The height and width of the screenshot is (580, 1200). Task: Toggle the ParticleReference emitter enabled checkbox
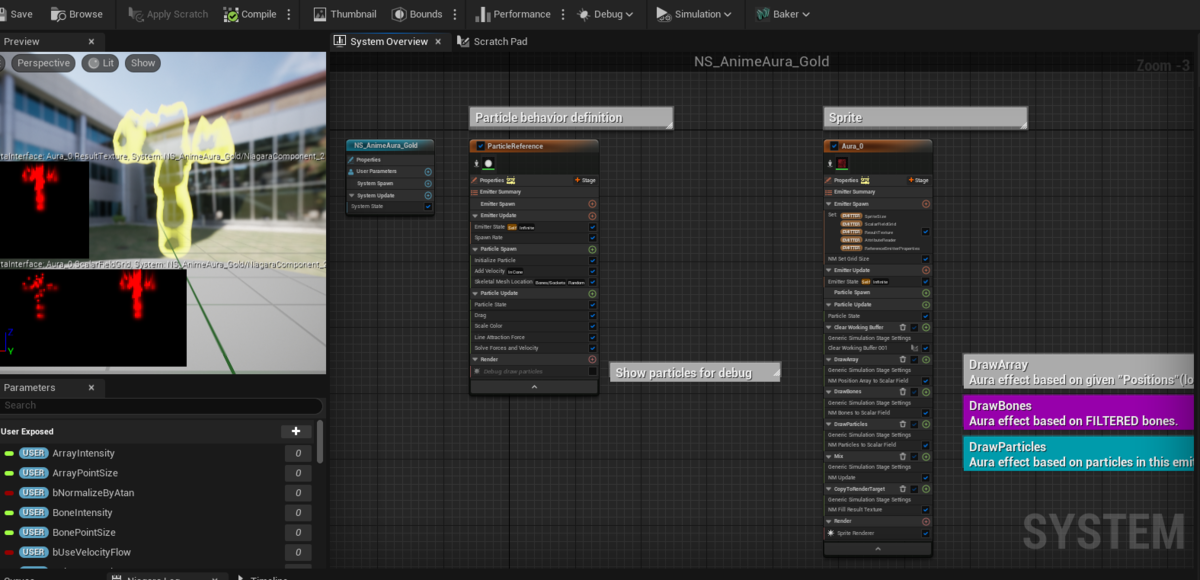point(481,146)
